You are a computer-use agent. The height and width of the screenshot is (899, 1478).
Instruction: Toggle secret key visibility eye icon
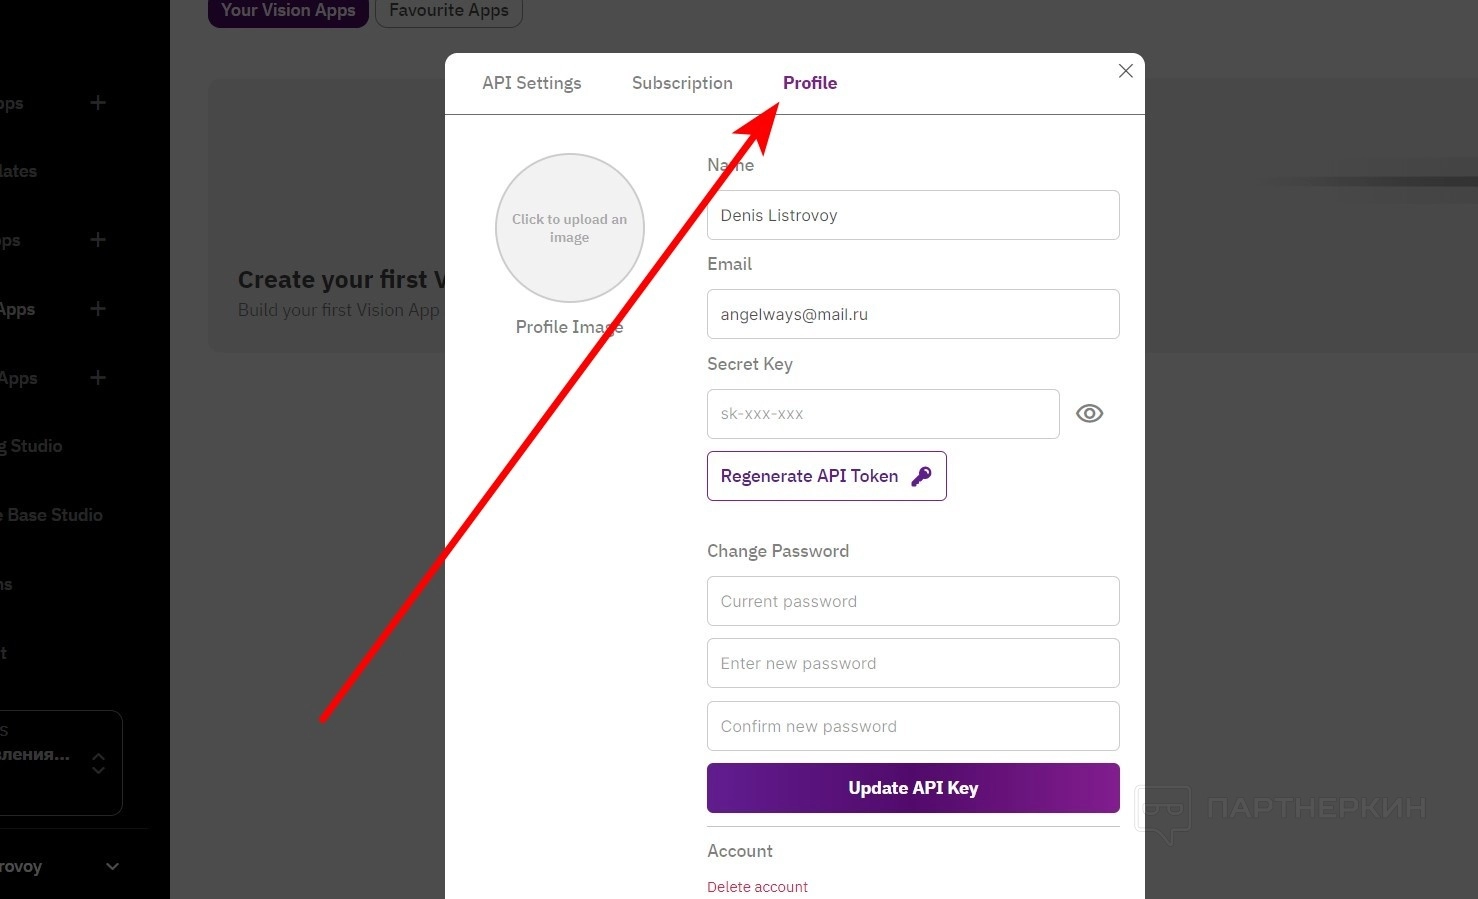click(x=1089, y=413)
